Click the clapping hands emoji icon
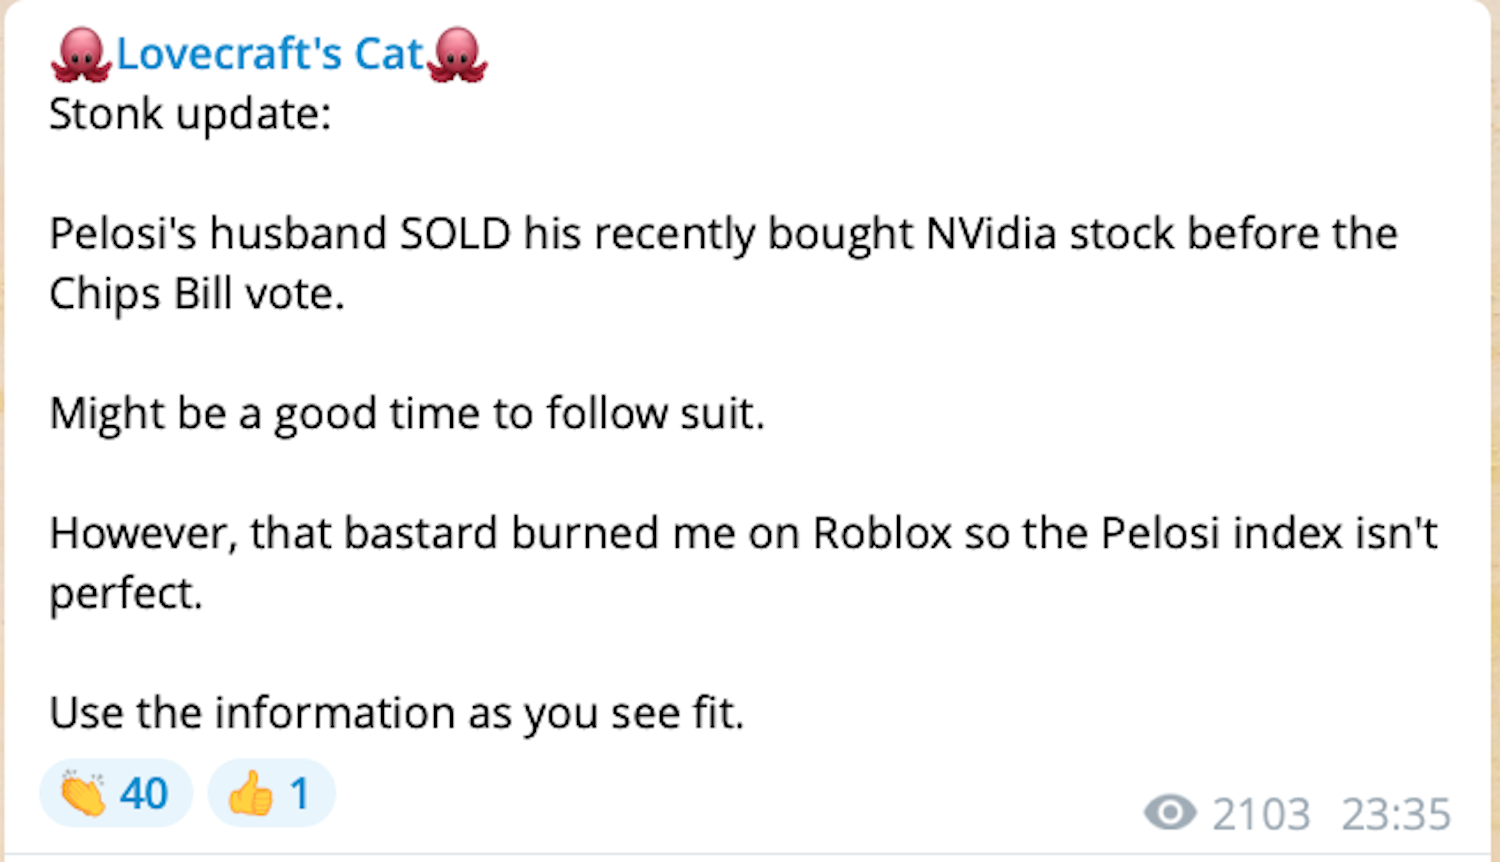The image size is (1500, 862). [83, 794]
